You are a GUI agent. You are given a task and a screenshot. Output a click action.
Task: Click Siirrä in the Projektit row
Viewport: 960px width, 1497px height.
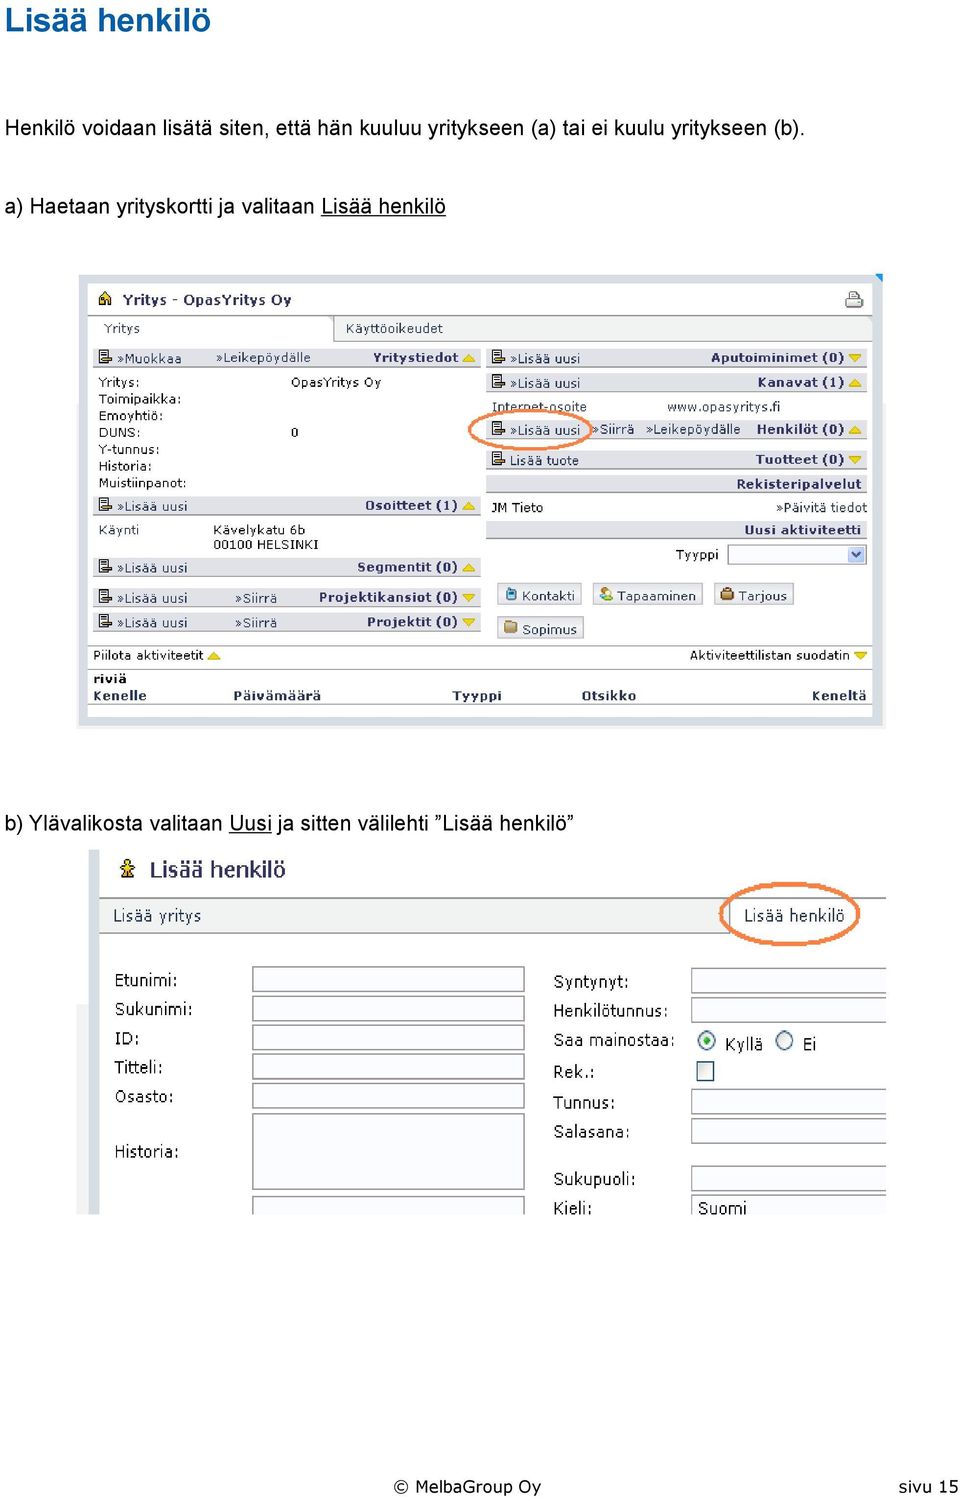[256, 622]
